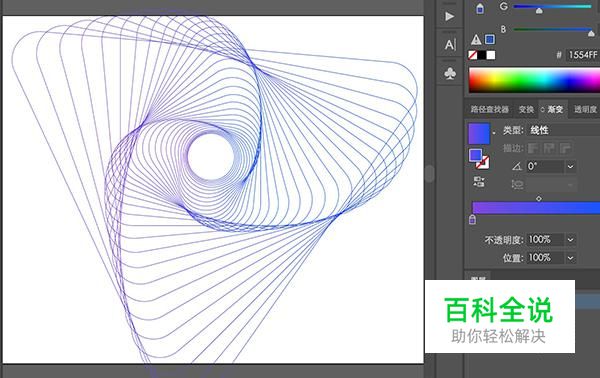600x378 pixels.
Task: Click the 位置 location field 100%
Action: tap(545, 258)
